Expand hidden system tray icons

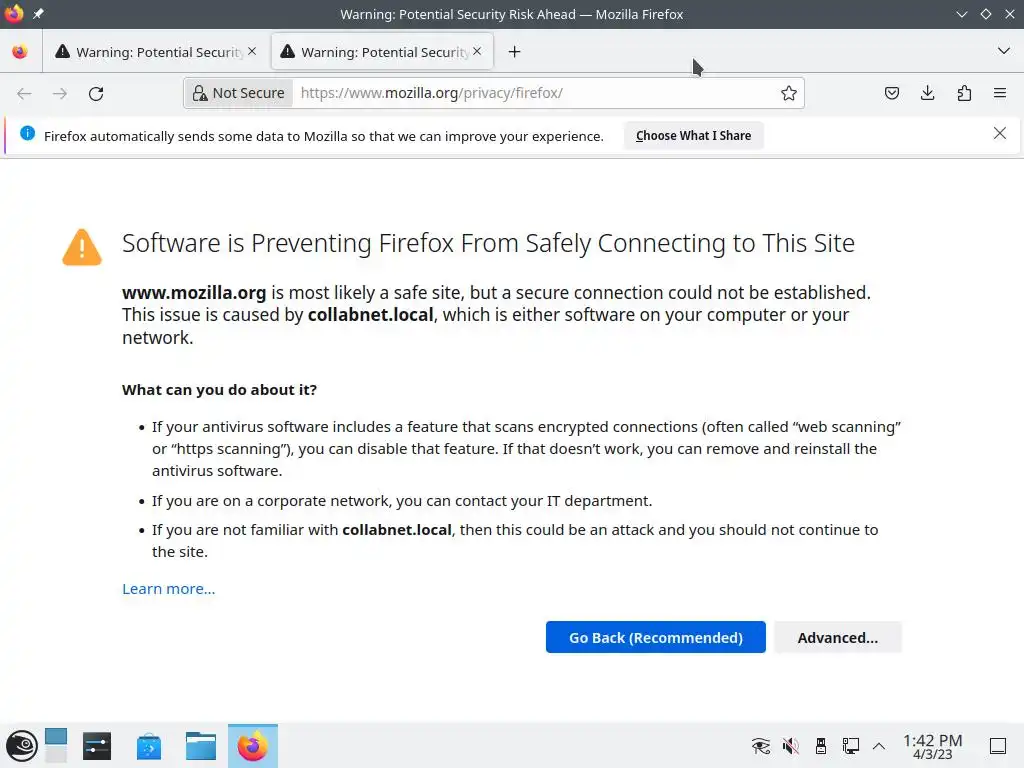tap(879, 745)
